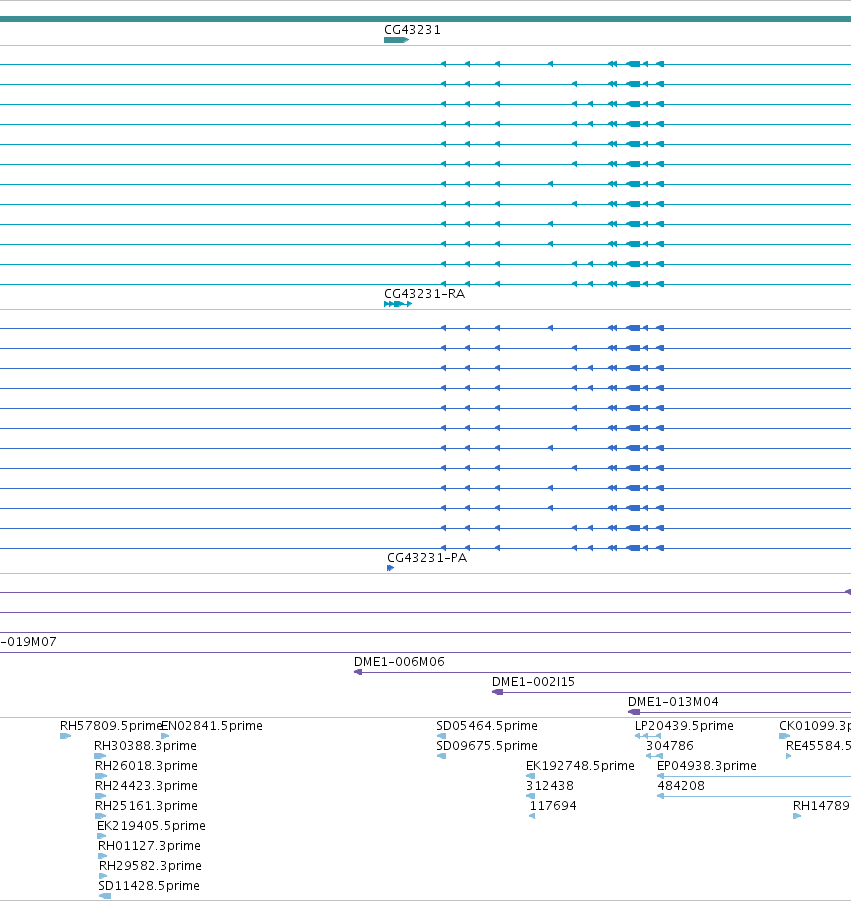Open EST RH57809.5prime
Screen dimensions: 851x901
click(111, 726)
